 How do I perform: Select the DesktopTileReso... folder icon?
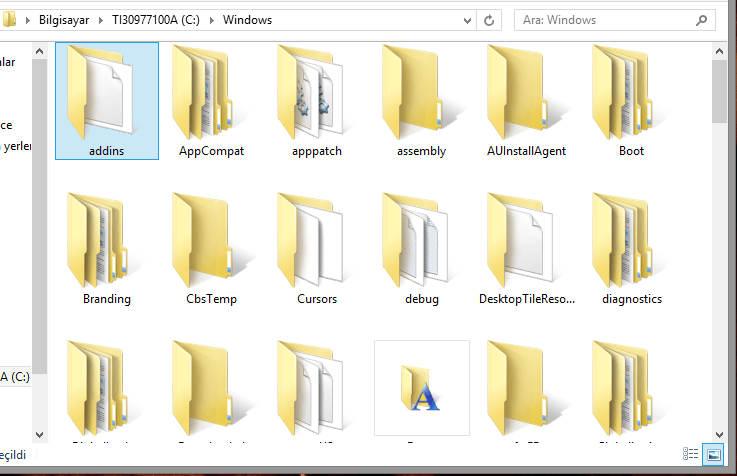[x=521, y=241]
